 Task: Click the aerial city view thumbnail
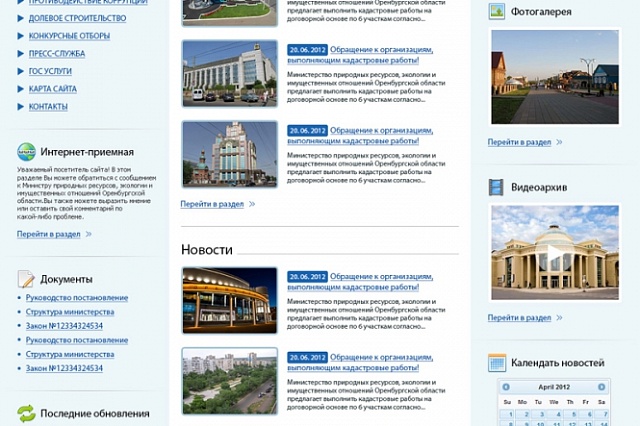point(230,381)
